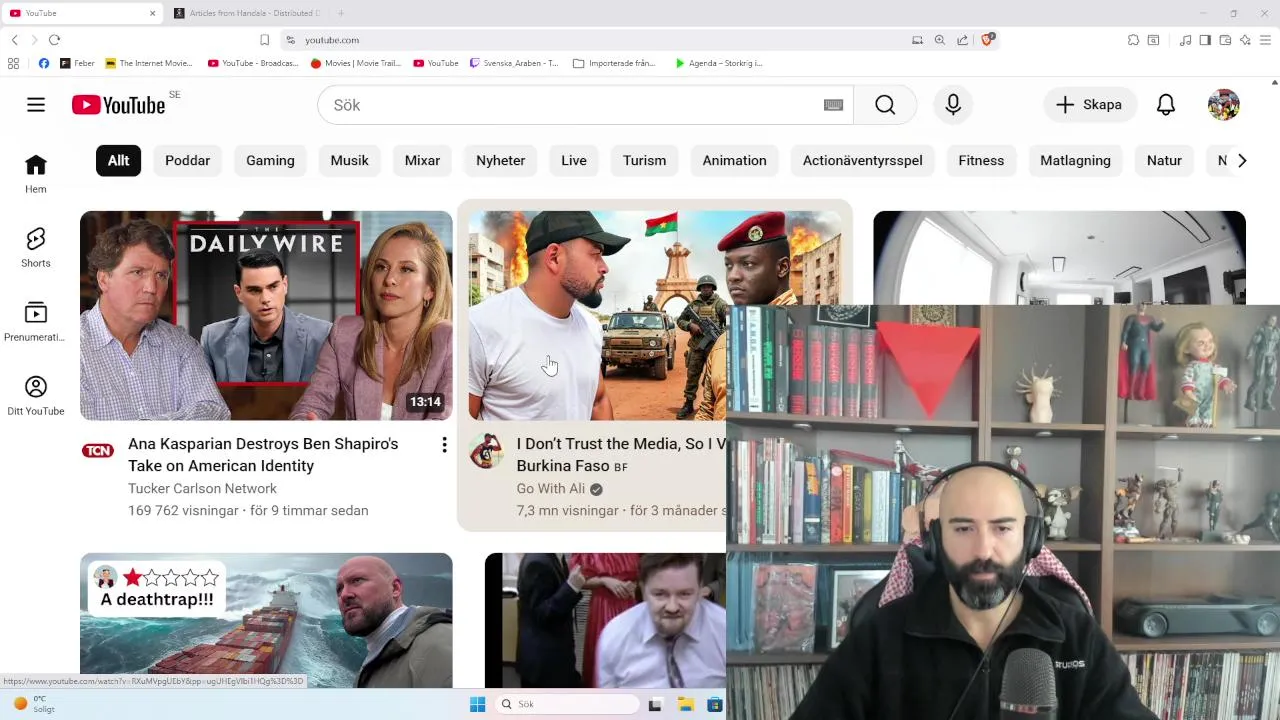
Task: Open the browser main menu
Action: [x=1265, y=40]
